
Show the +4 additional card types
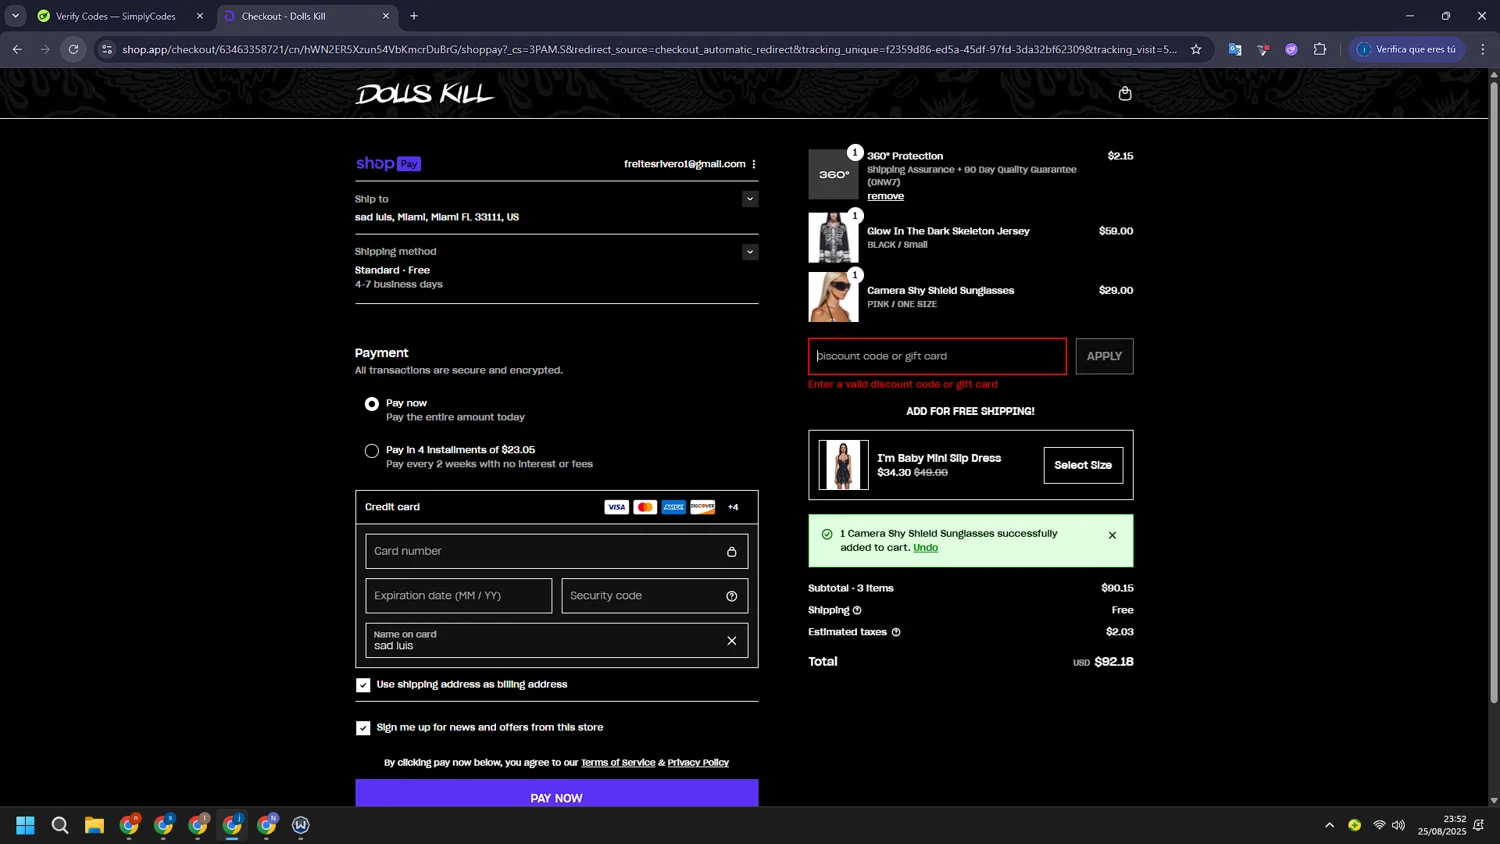tap(733, 507)
